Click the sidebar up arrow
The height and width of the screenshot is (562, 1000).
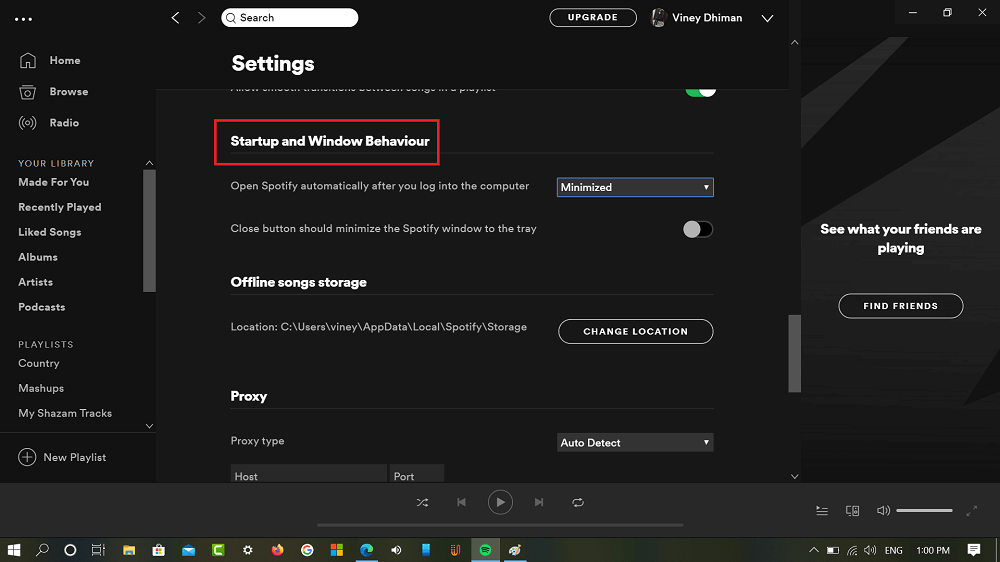point(149,163)
